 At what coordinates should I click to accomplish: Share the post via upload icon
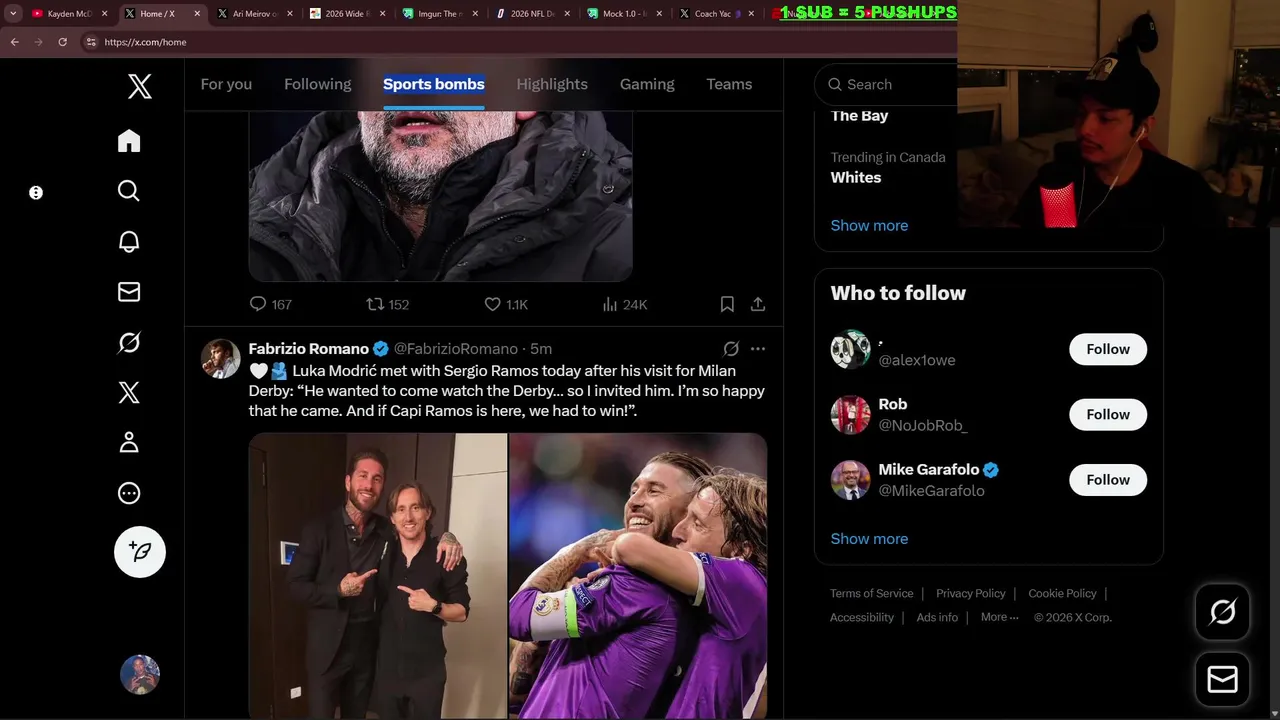[x=758, y=304]
